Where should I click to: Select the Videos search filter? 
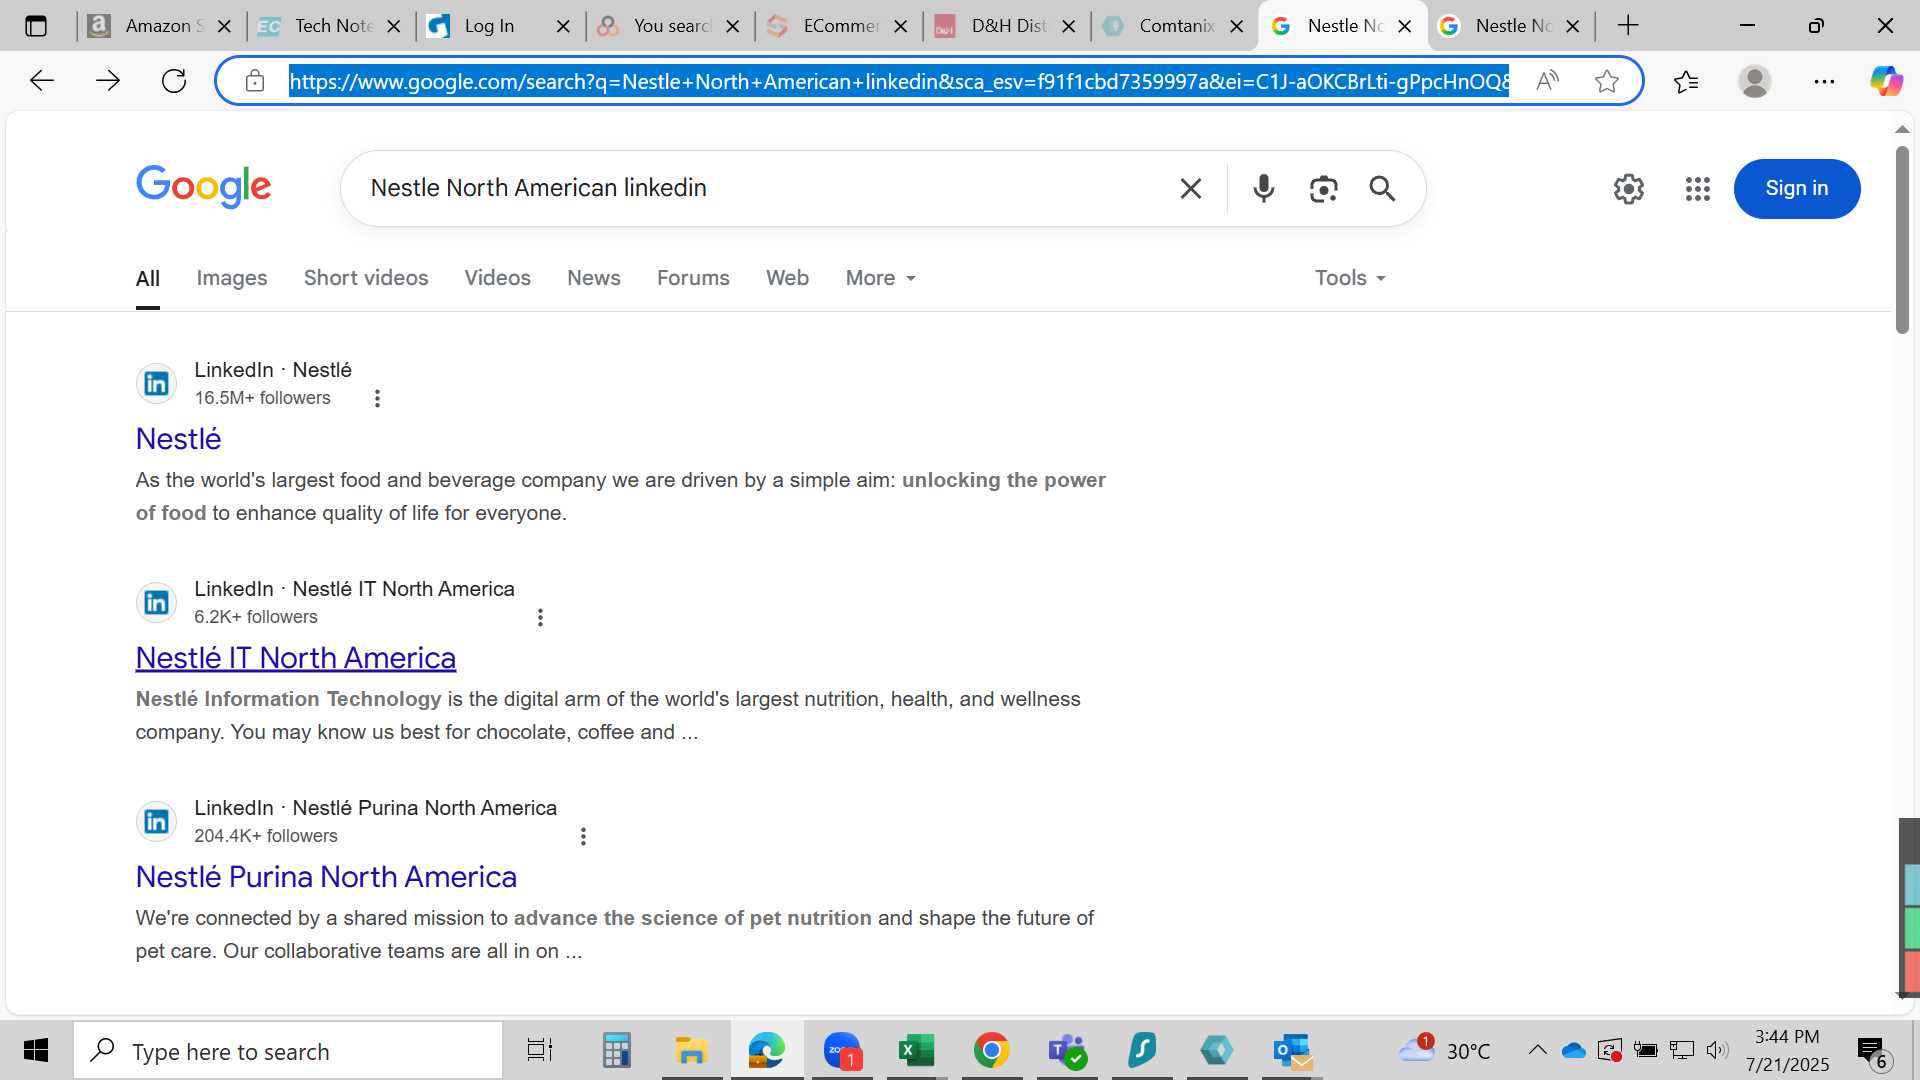tap(497, 278)
